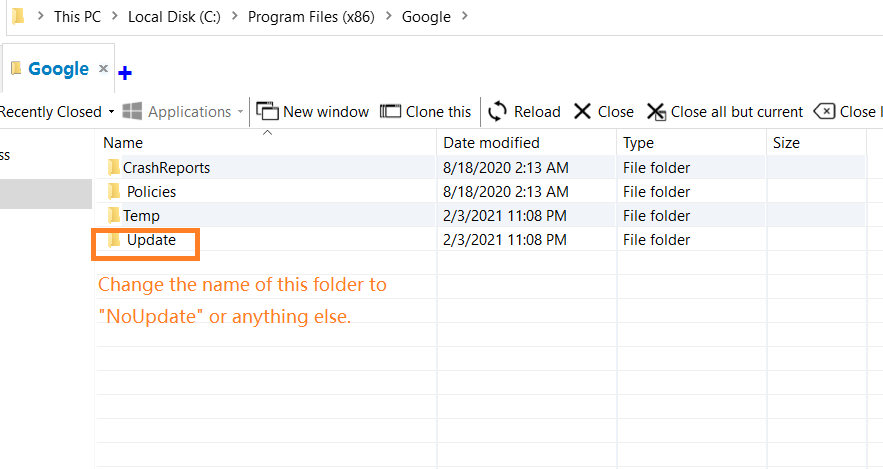
Task: Click the Clone this icon
Action: (x=390, y=111)
